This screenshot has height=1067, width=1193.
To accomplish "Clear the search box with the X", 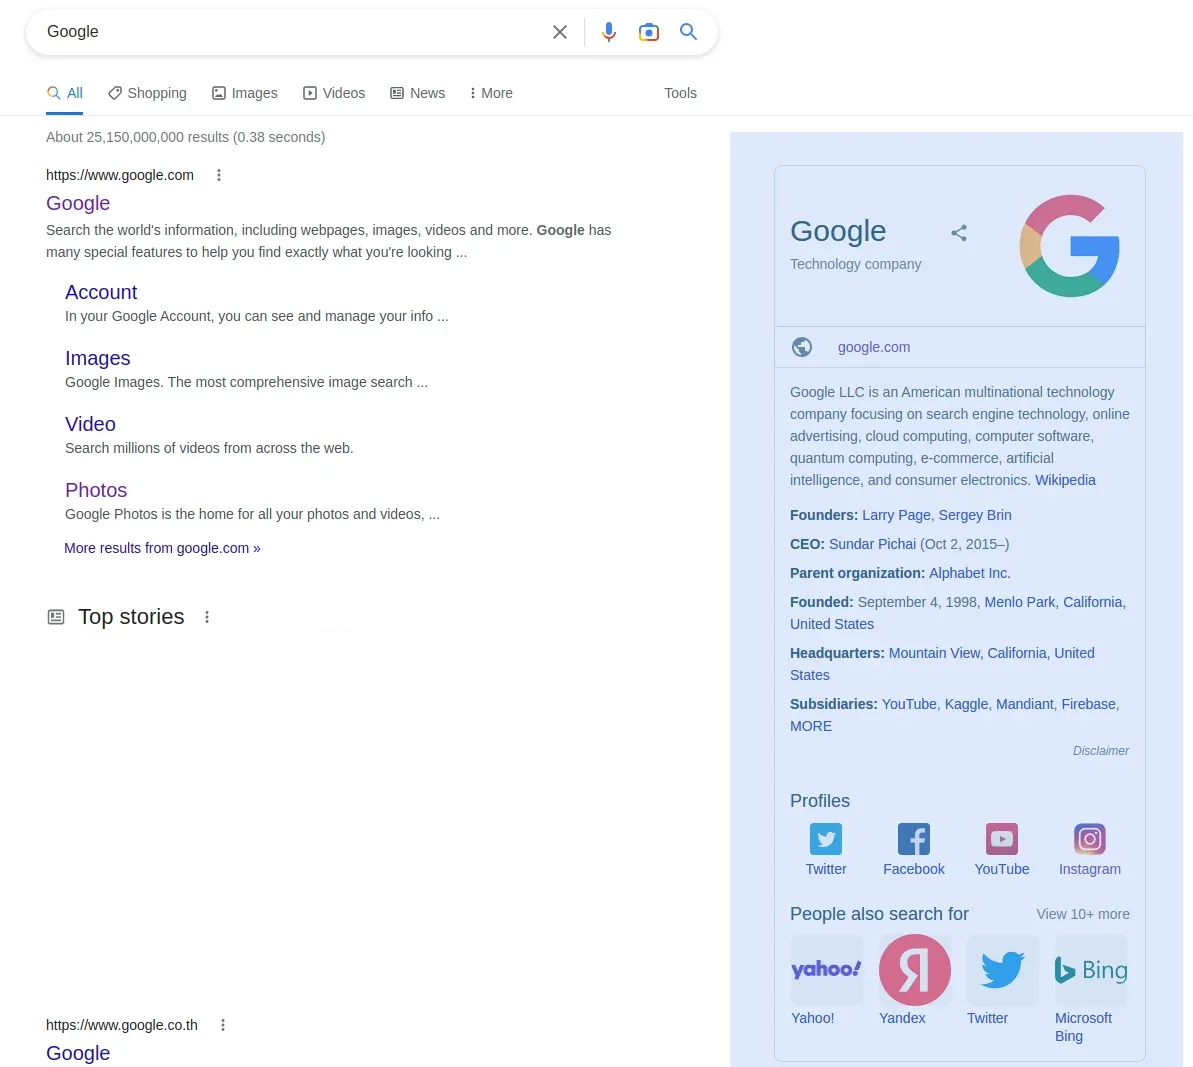I will click(559, 31).
